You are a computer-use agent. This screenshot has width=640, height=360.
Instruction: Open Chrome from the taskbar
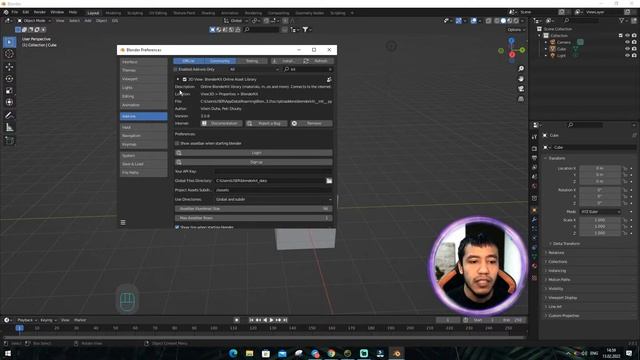(x=331, y=353)
